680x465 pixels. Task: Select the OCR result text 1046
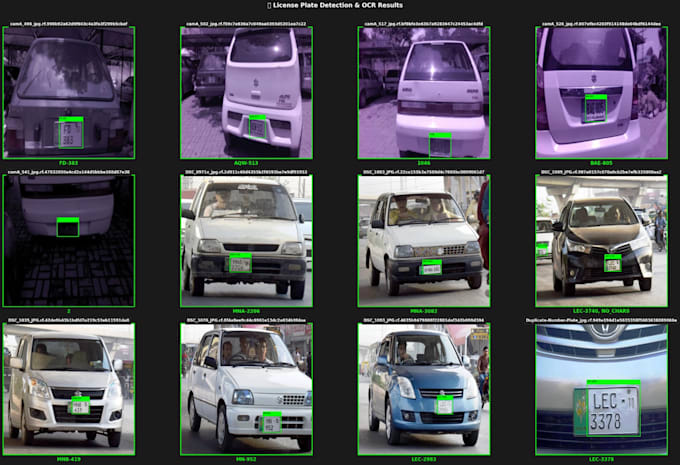click(424, 163)
